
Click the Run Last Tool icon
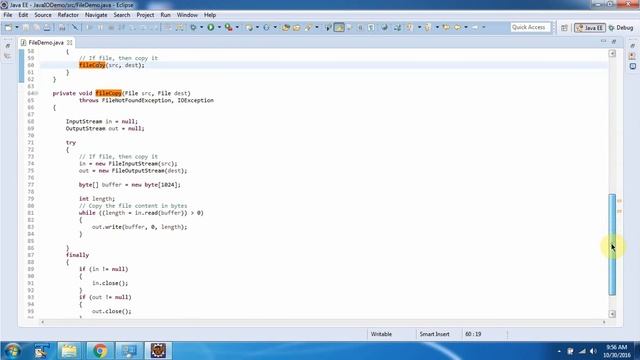pos(229,27)
